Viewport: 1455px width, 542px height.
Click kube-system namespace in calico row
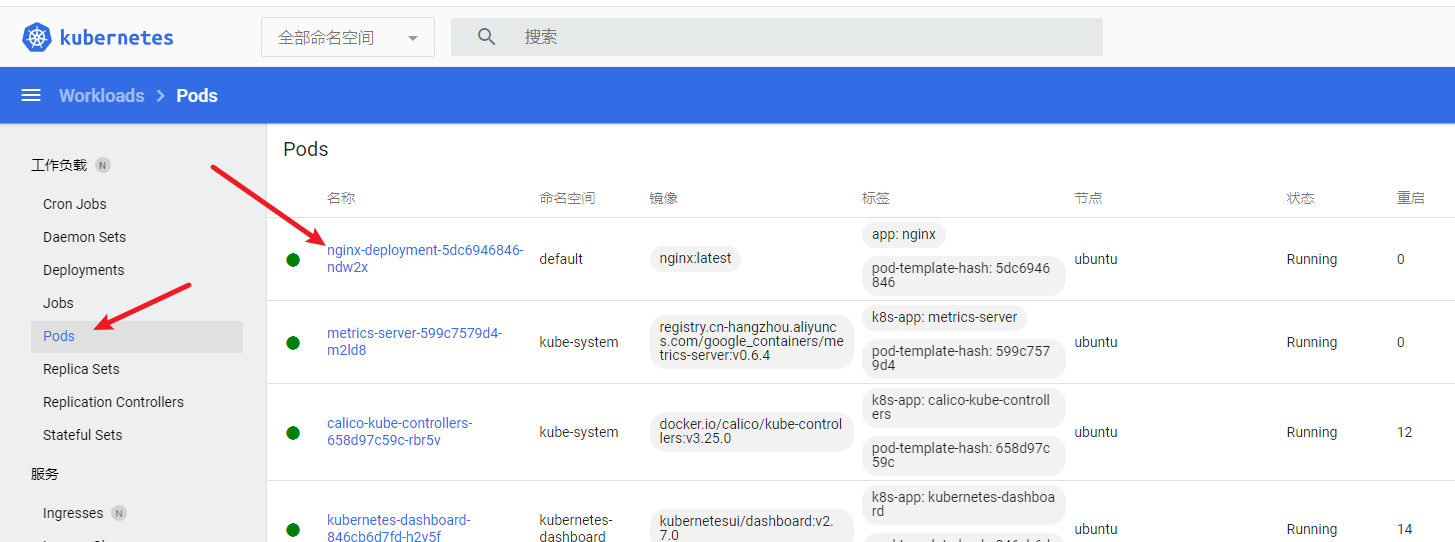(579, 432)
